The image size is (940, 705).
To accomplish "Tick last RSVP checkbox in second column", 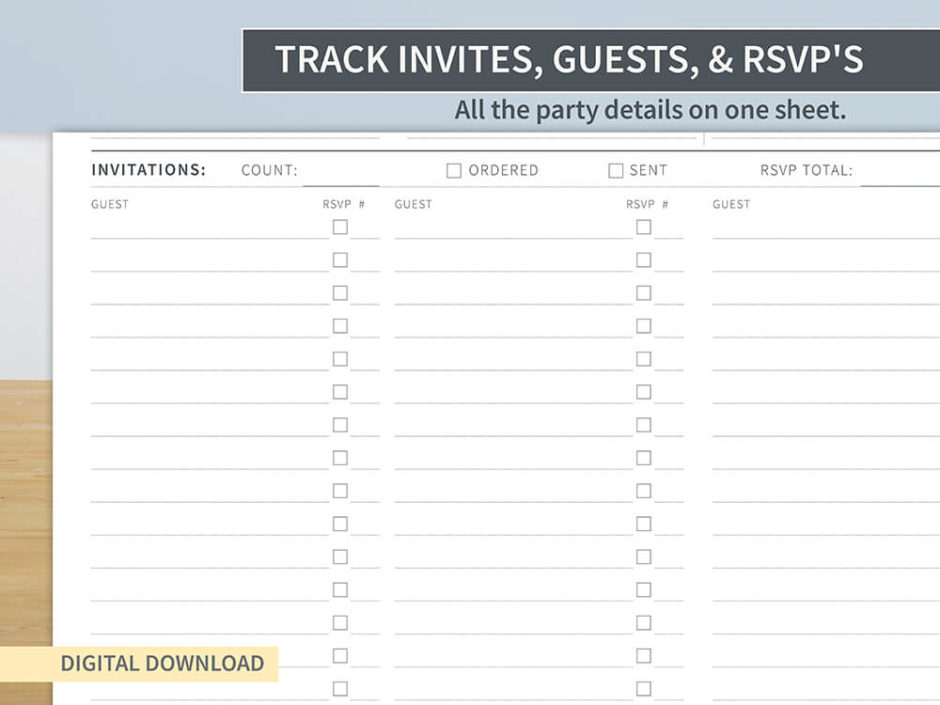I will click(643, 688).
